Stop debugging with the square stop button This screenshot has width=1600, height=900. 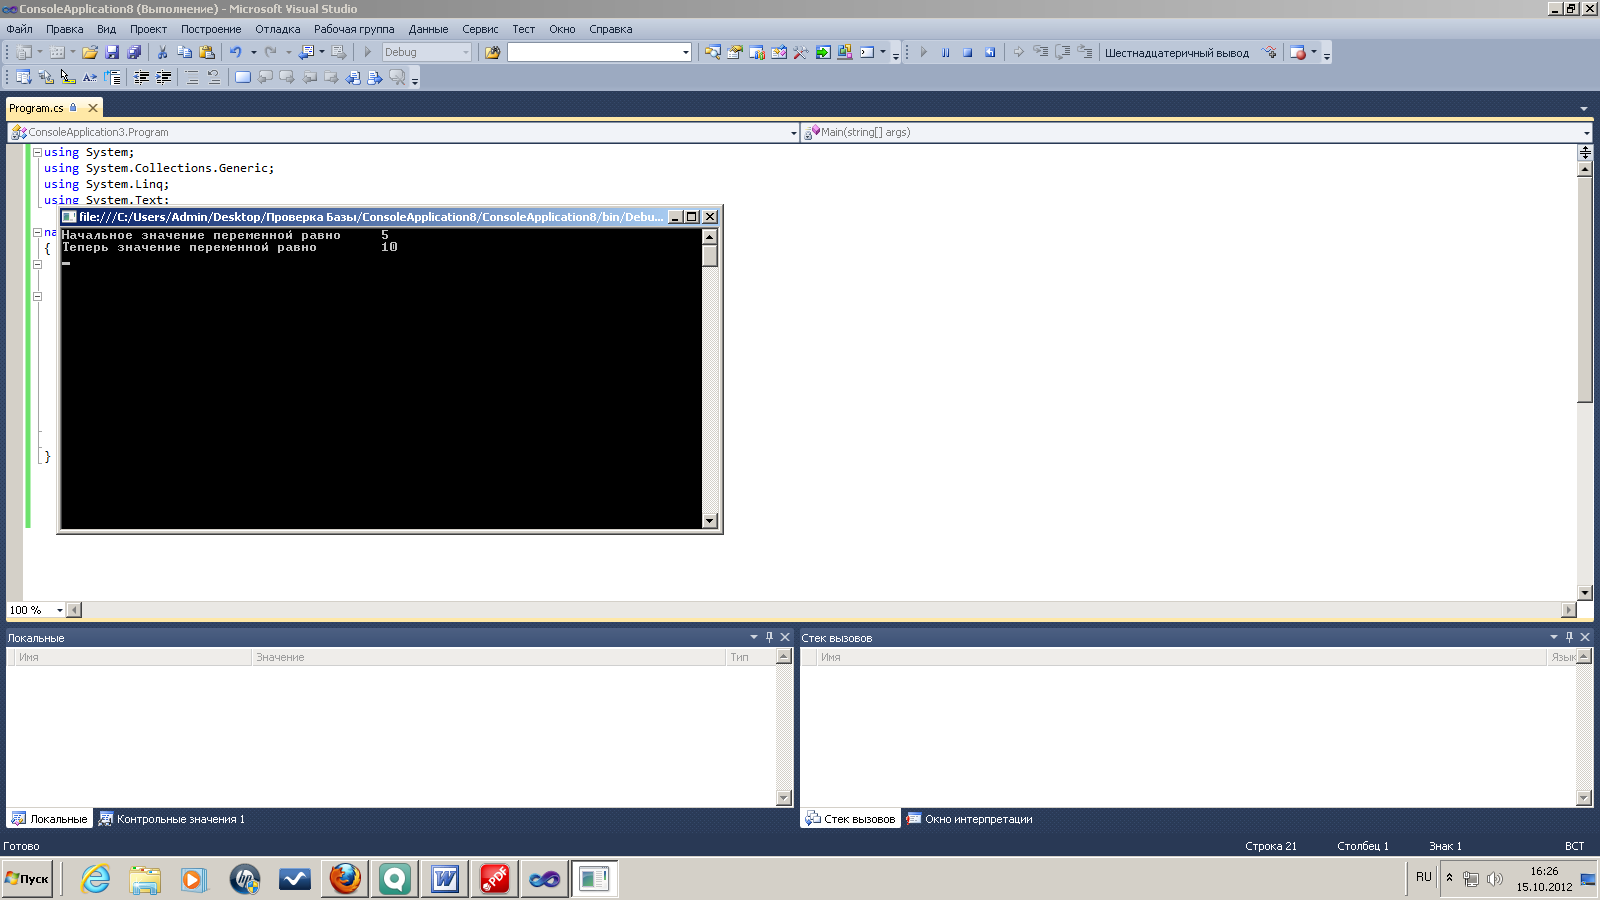(967, 52)
